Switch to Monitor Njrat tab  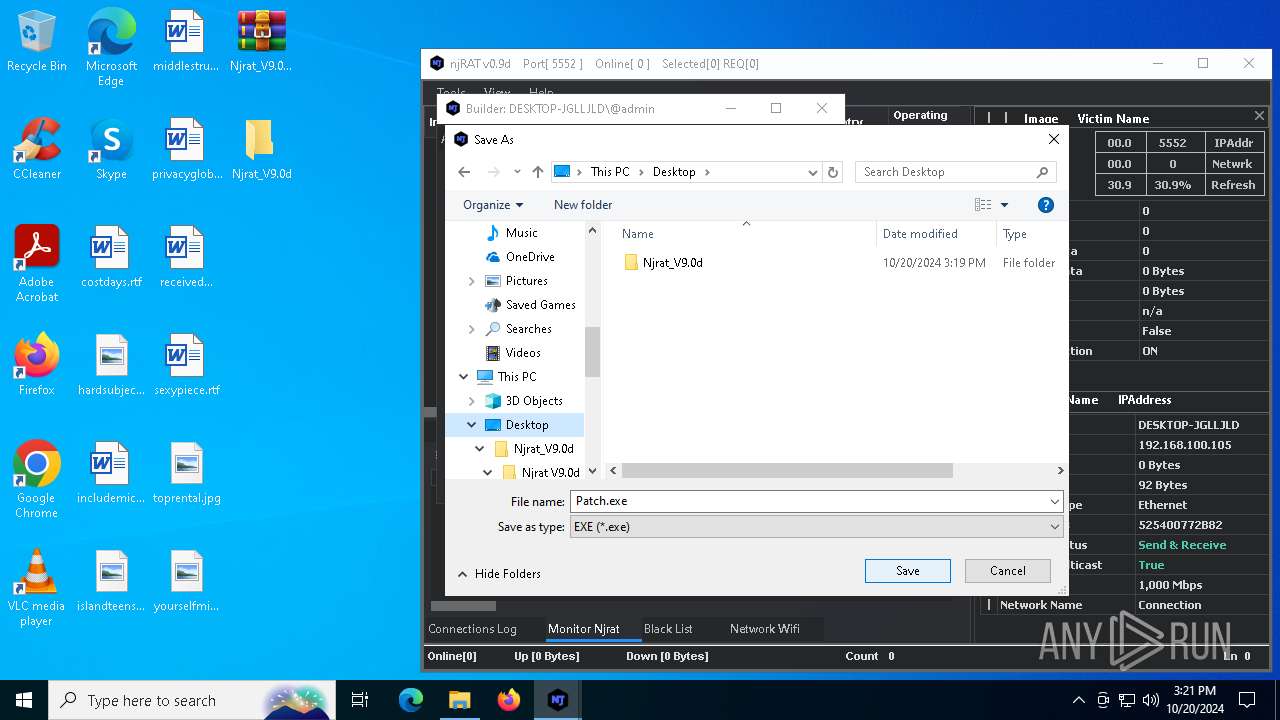pyautogui.click(x=584, y=629)
